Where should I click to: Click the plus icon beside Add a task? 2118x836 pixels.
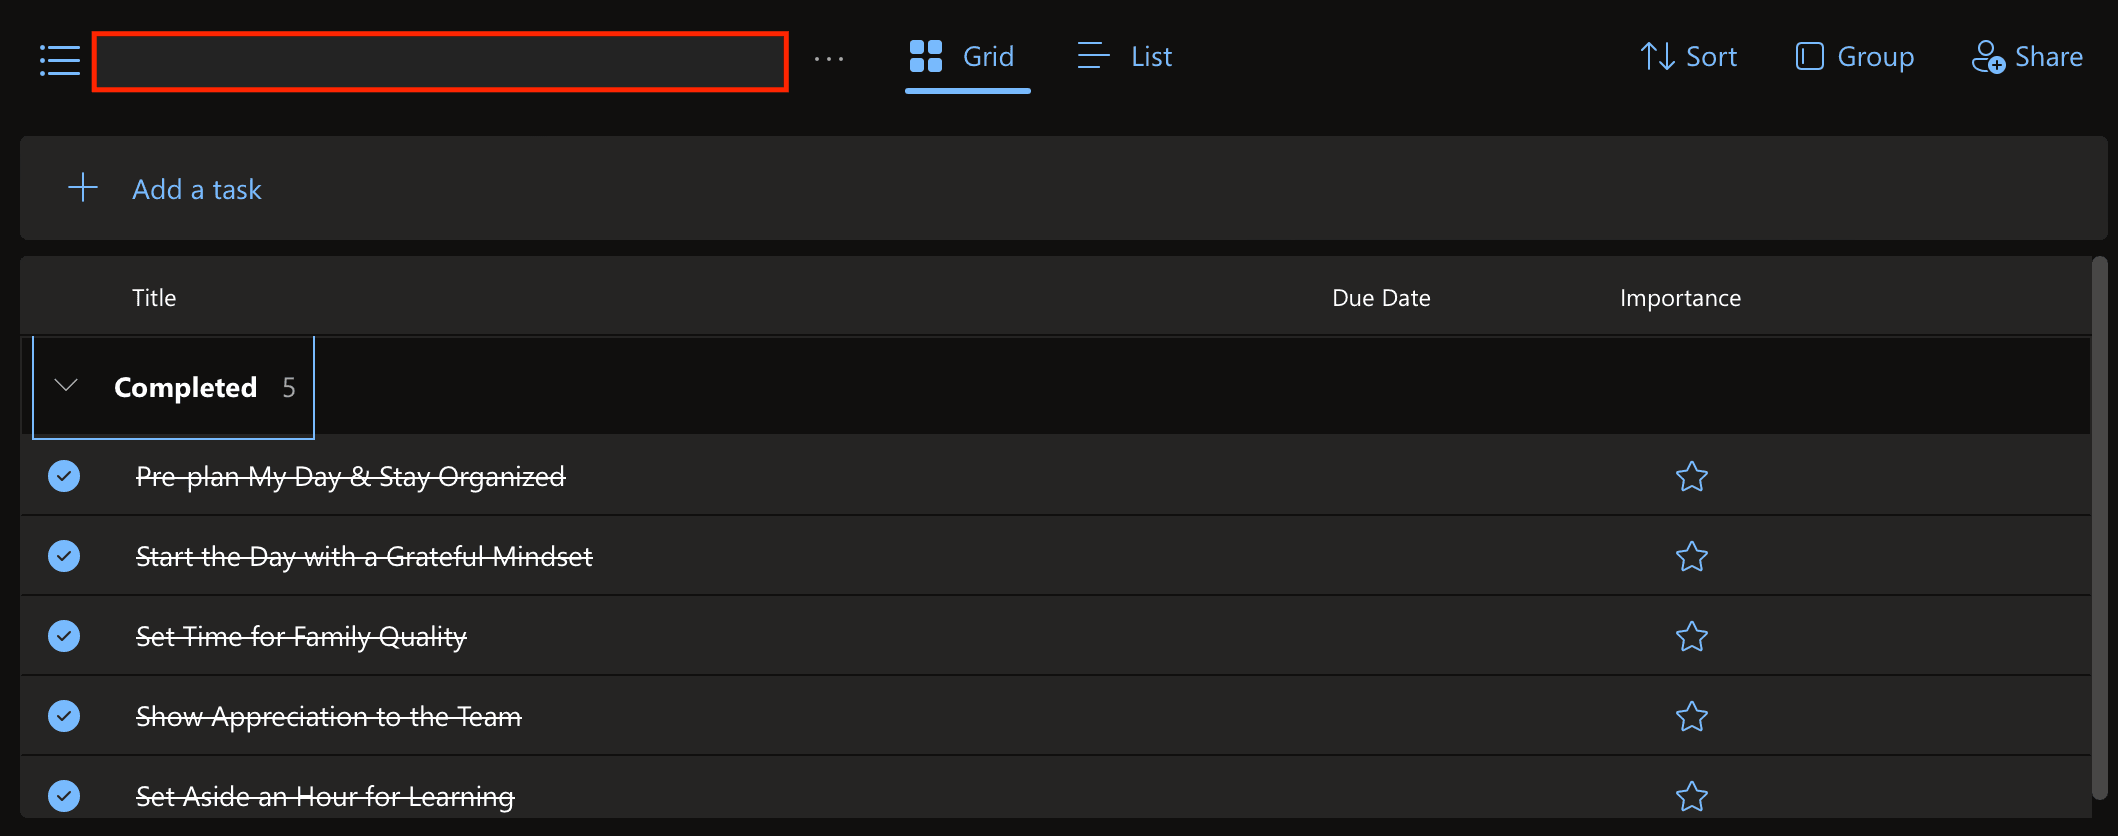(x=82, y=187)
